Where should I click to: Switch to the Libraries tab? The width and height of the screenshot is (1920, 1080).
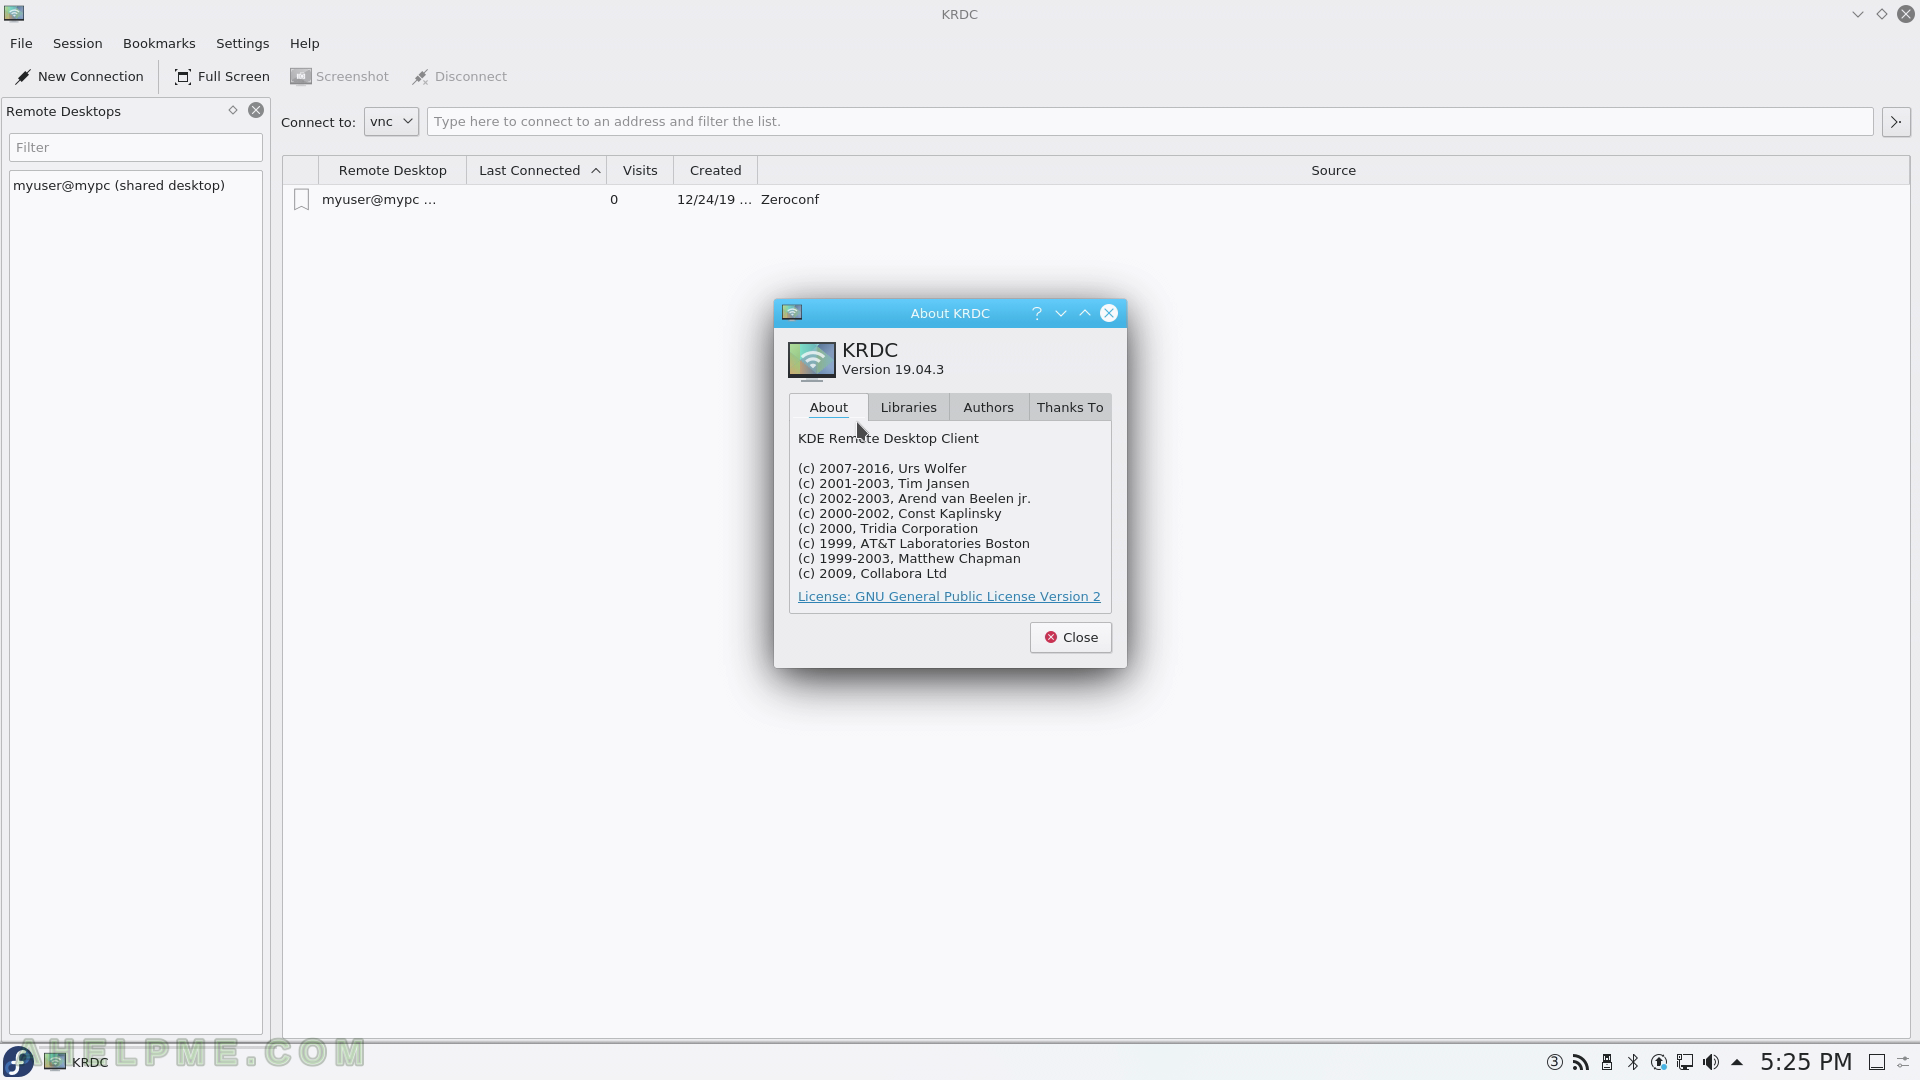909,408
